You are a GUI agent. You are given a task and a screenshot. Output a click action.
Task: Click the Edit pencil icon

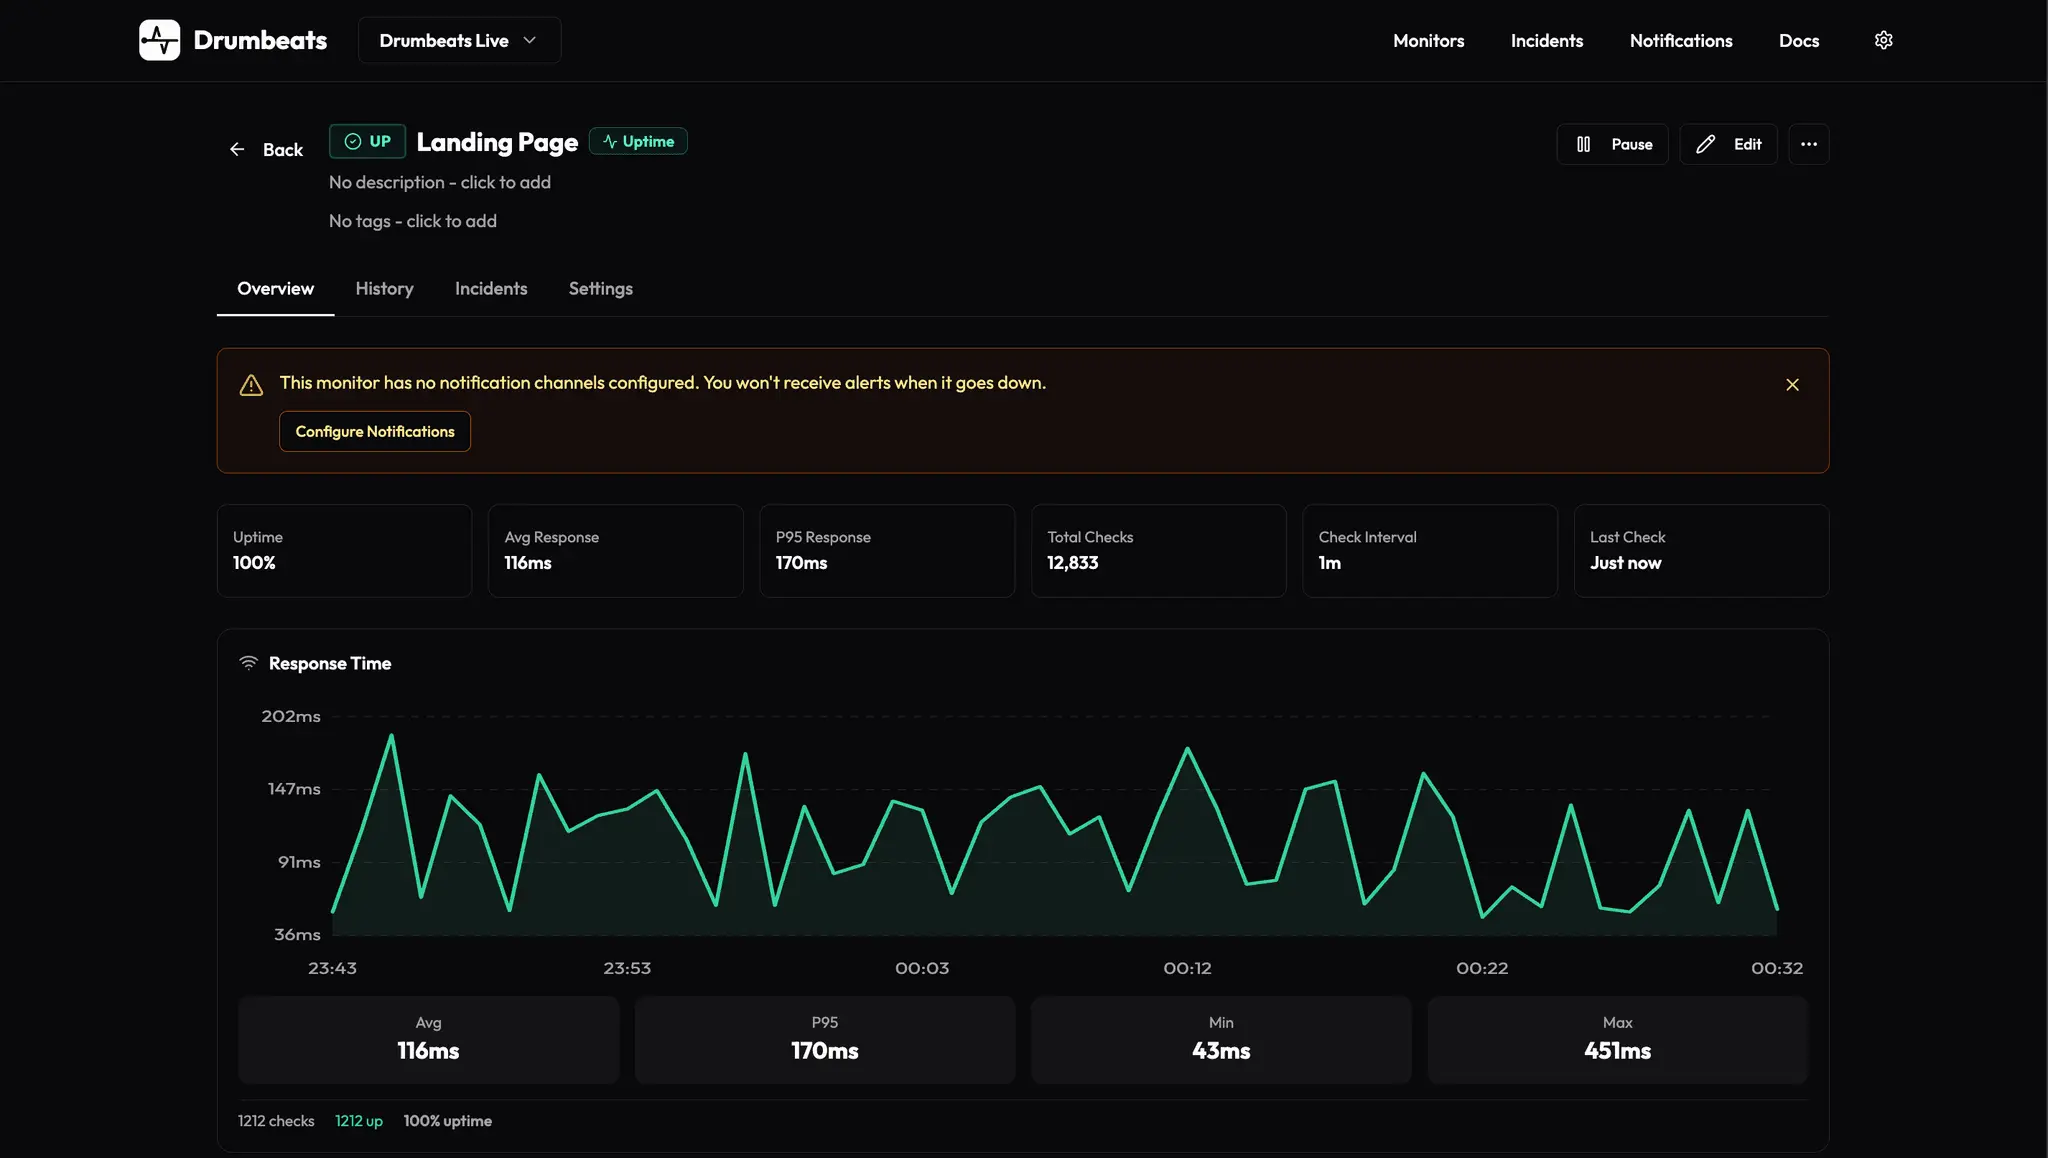(x=1705, y=144)
